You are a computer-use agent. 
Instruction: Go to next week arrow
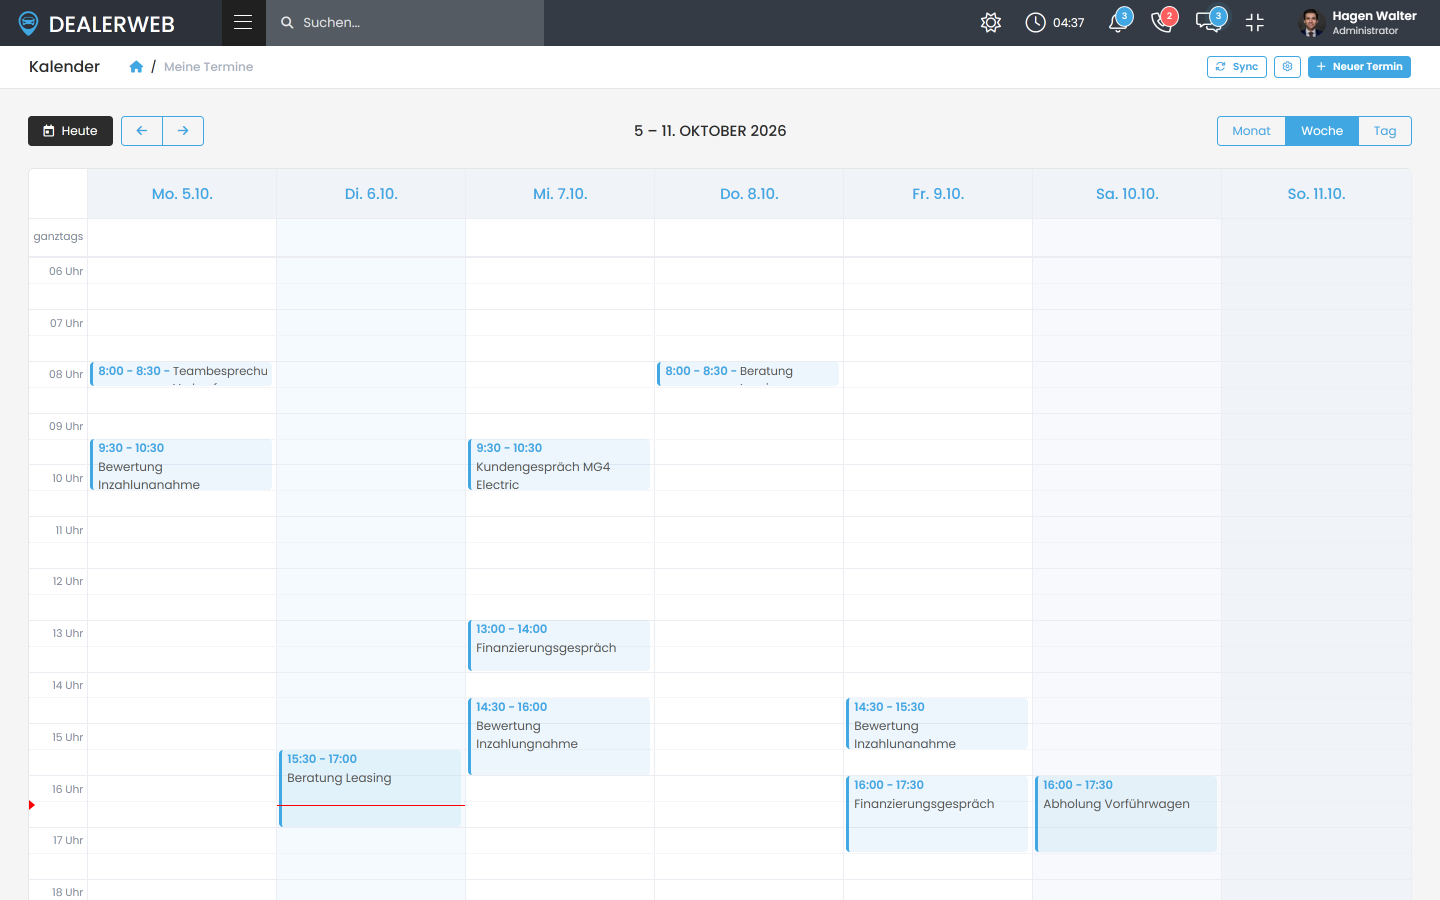183,131
